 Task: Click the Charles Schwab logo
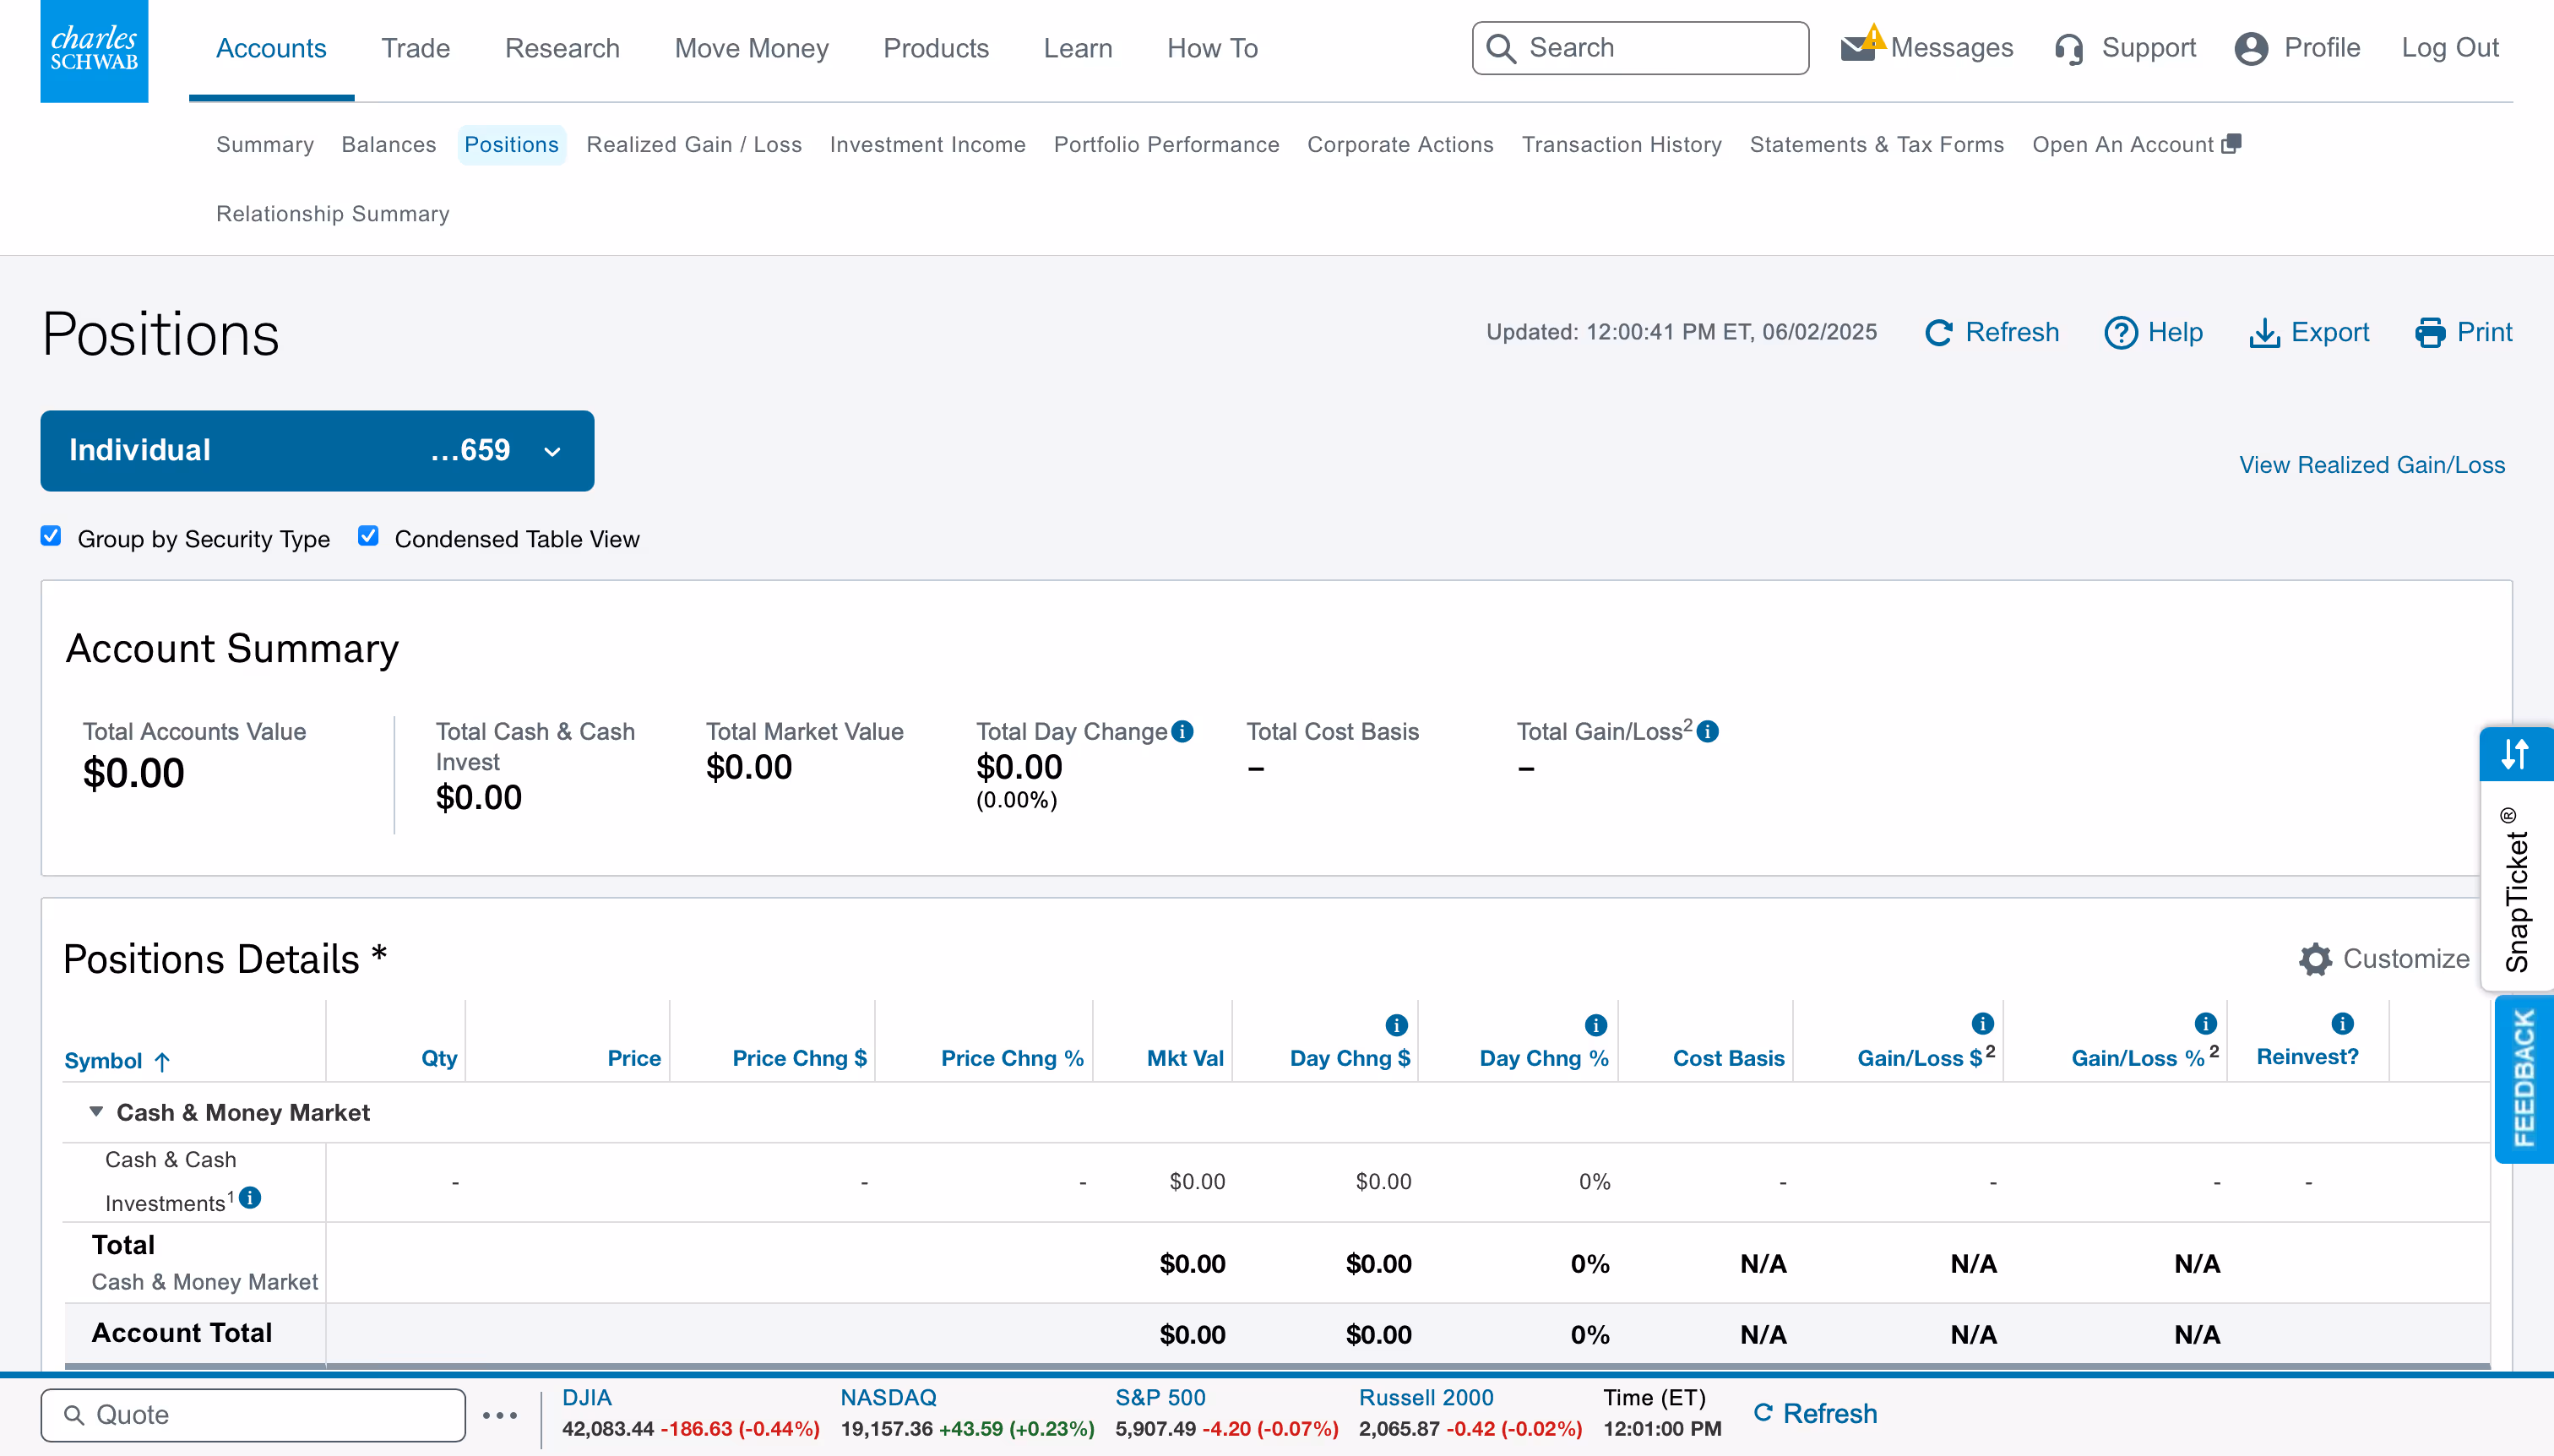[x=94, y=50]
